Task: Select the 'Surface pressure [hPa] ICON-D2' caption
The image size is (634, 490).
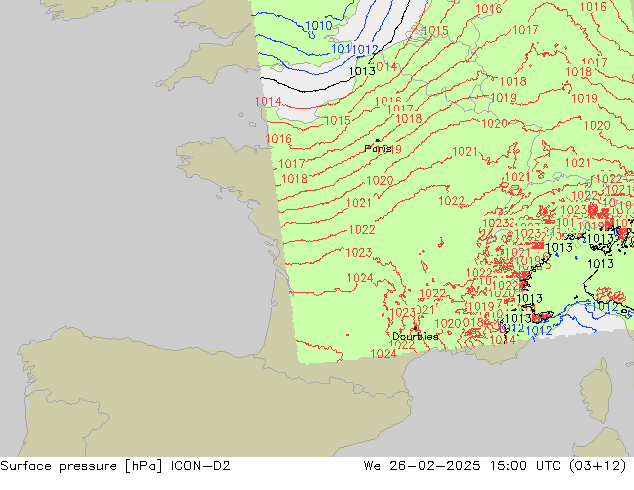Action: 115,466
